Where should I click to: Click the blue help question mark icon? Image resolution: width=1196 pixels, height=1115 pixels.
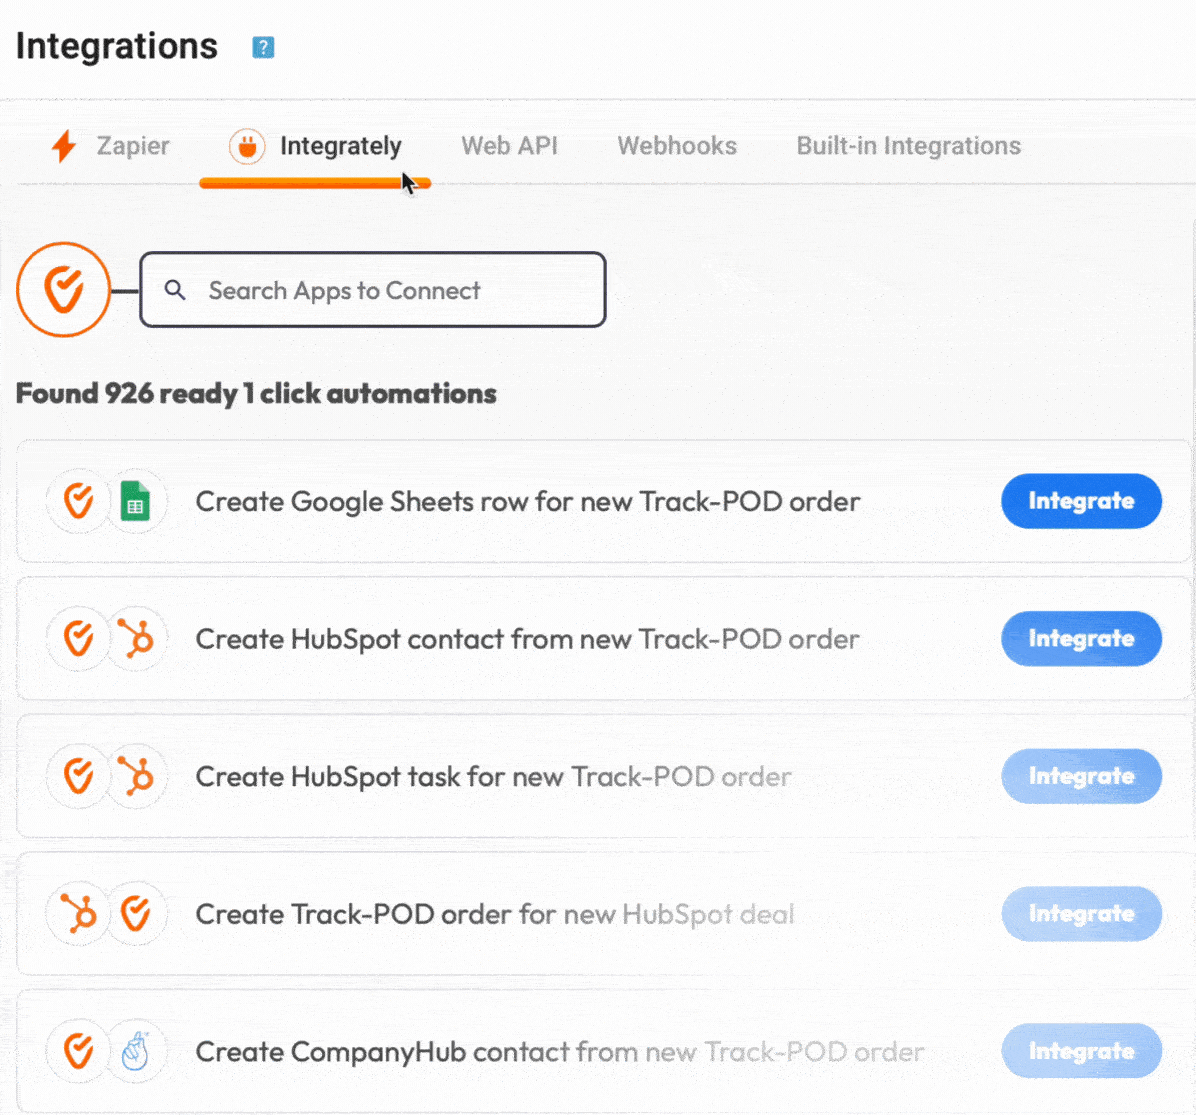click(x=263, y=47)
